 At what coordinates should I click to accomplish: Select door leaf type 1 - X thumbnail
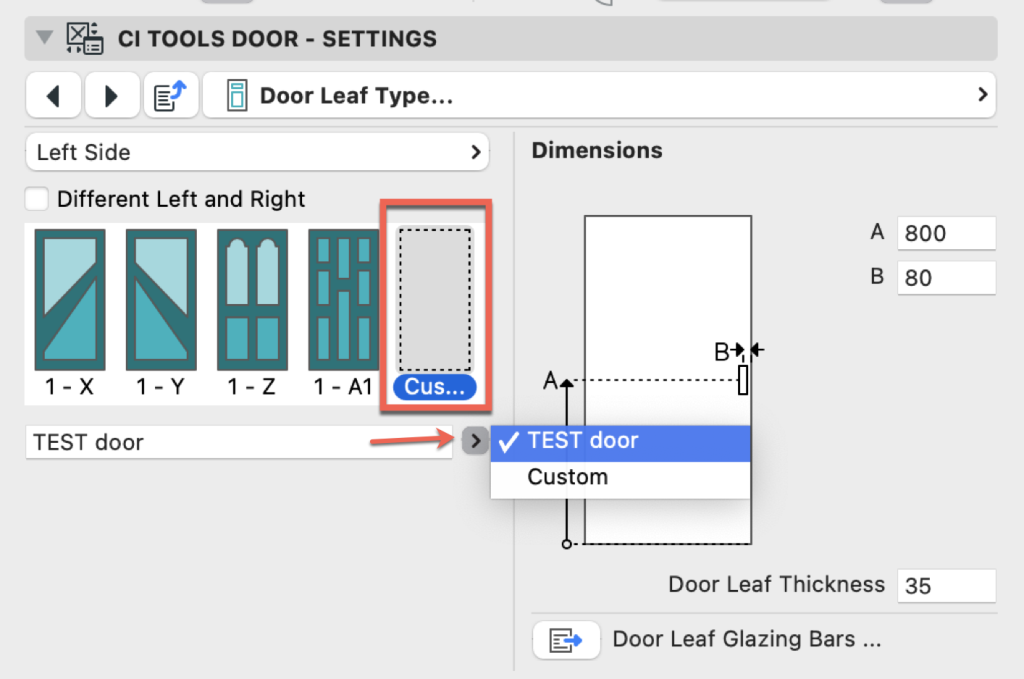pyautogui.click(x=70, y=312)
